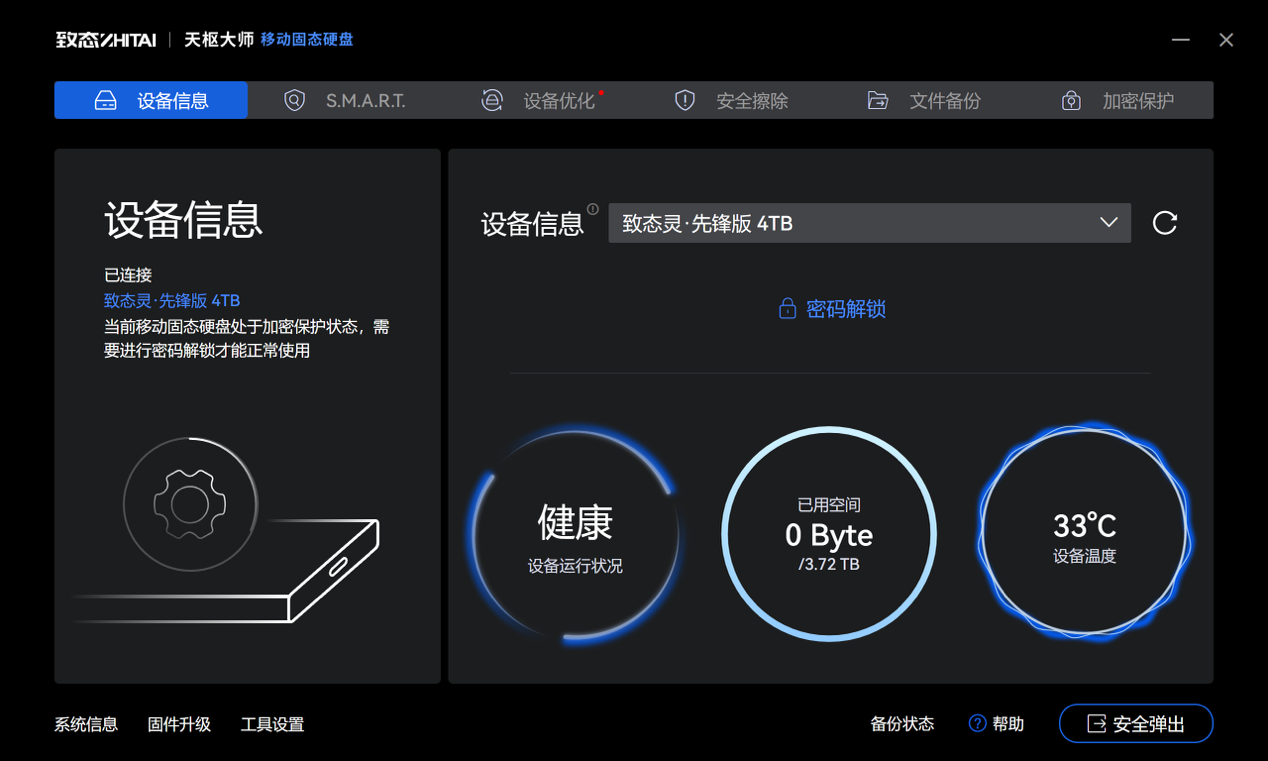This screenshot has width=1268, height=761.
Task: Open the 致态灵·先锋版 4TB device selector
Action: [850, 223]
